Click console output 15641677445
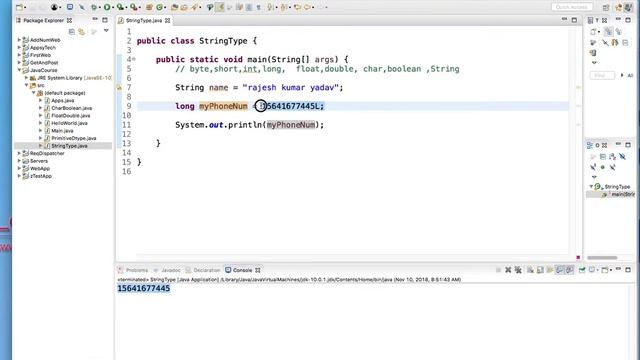The height and width of the screenshot is (360, 640). 144,289
